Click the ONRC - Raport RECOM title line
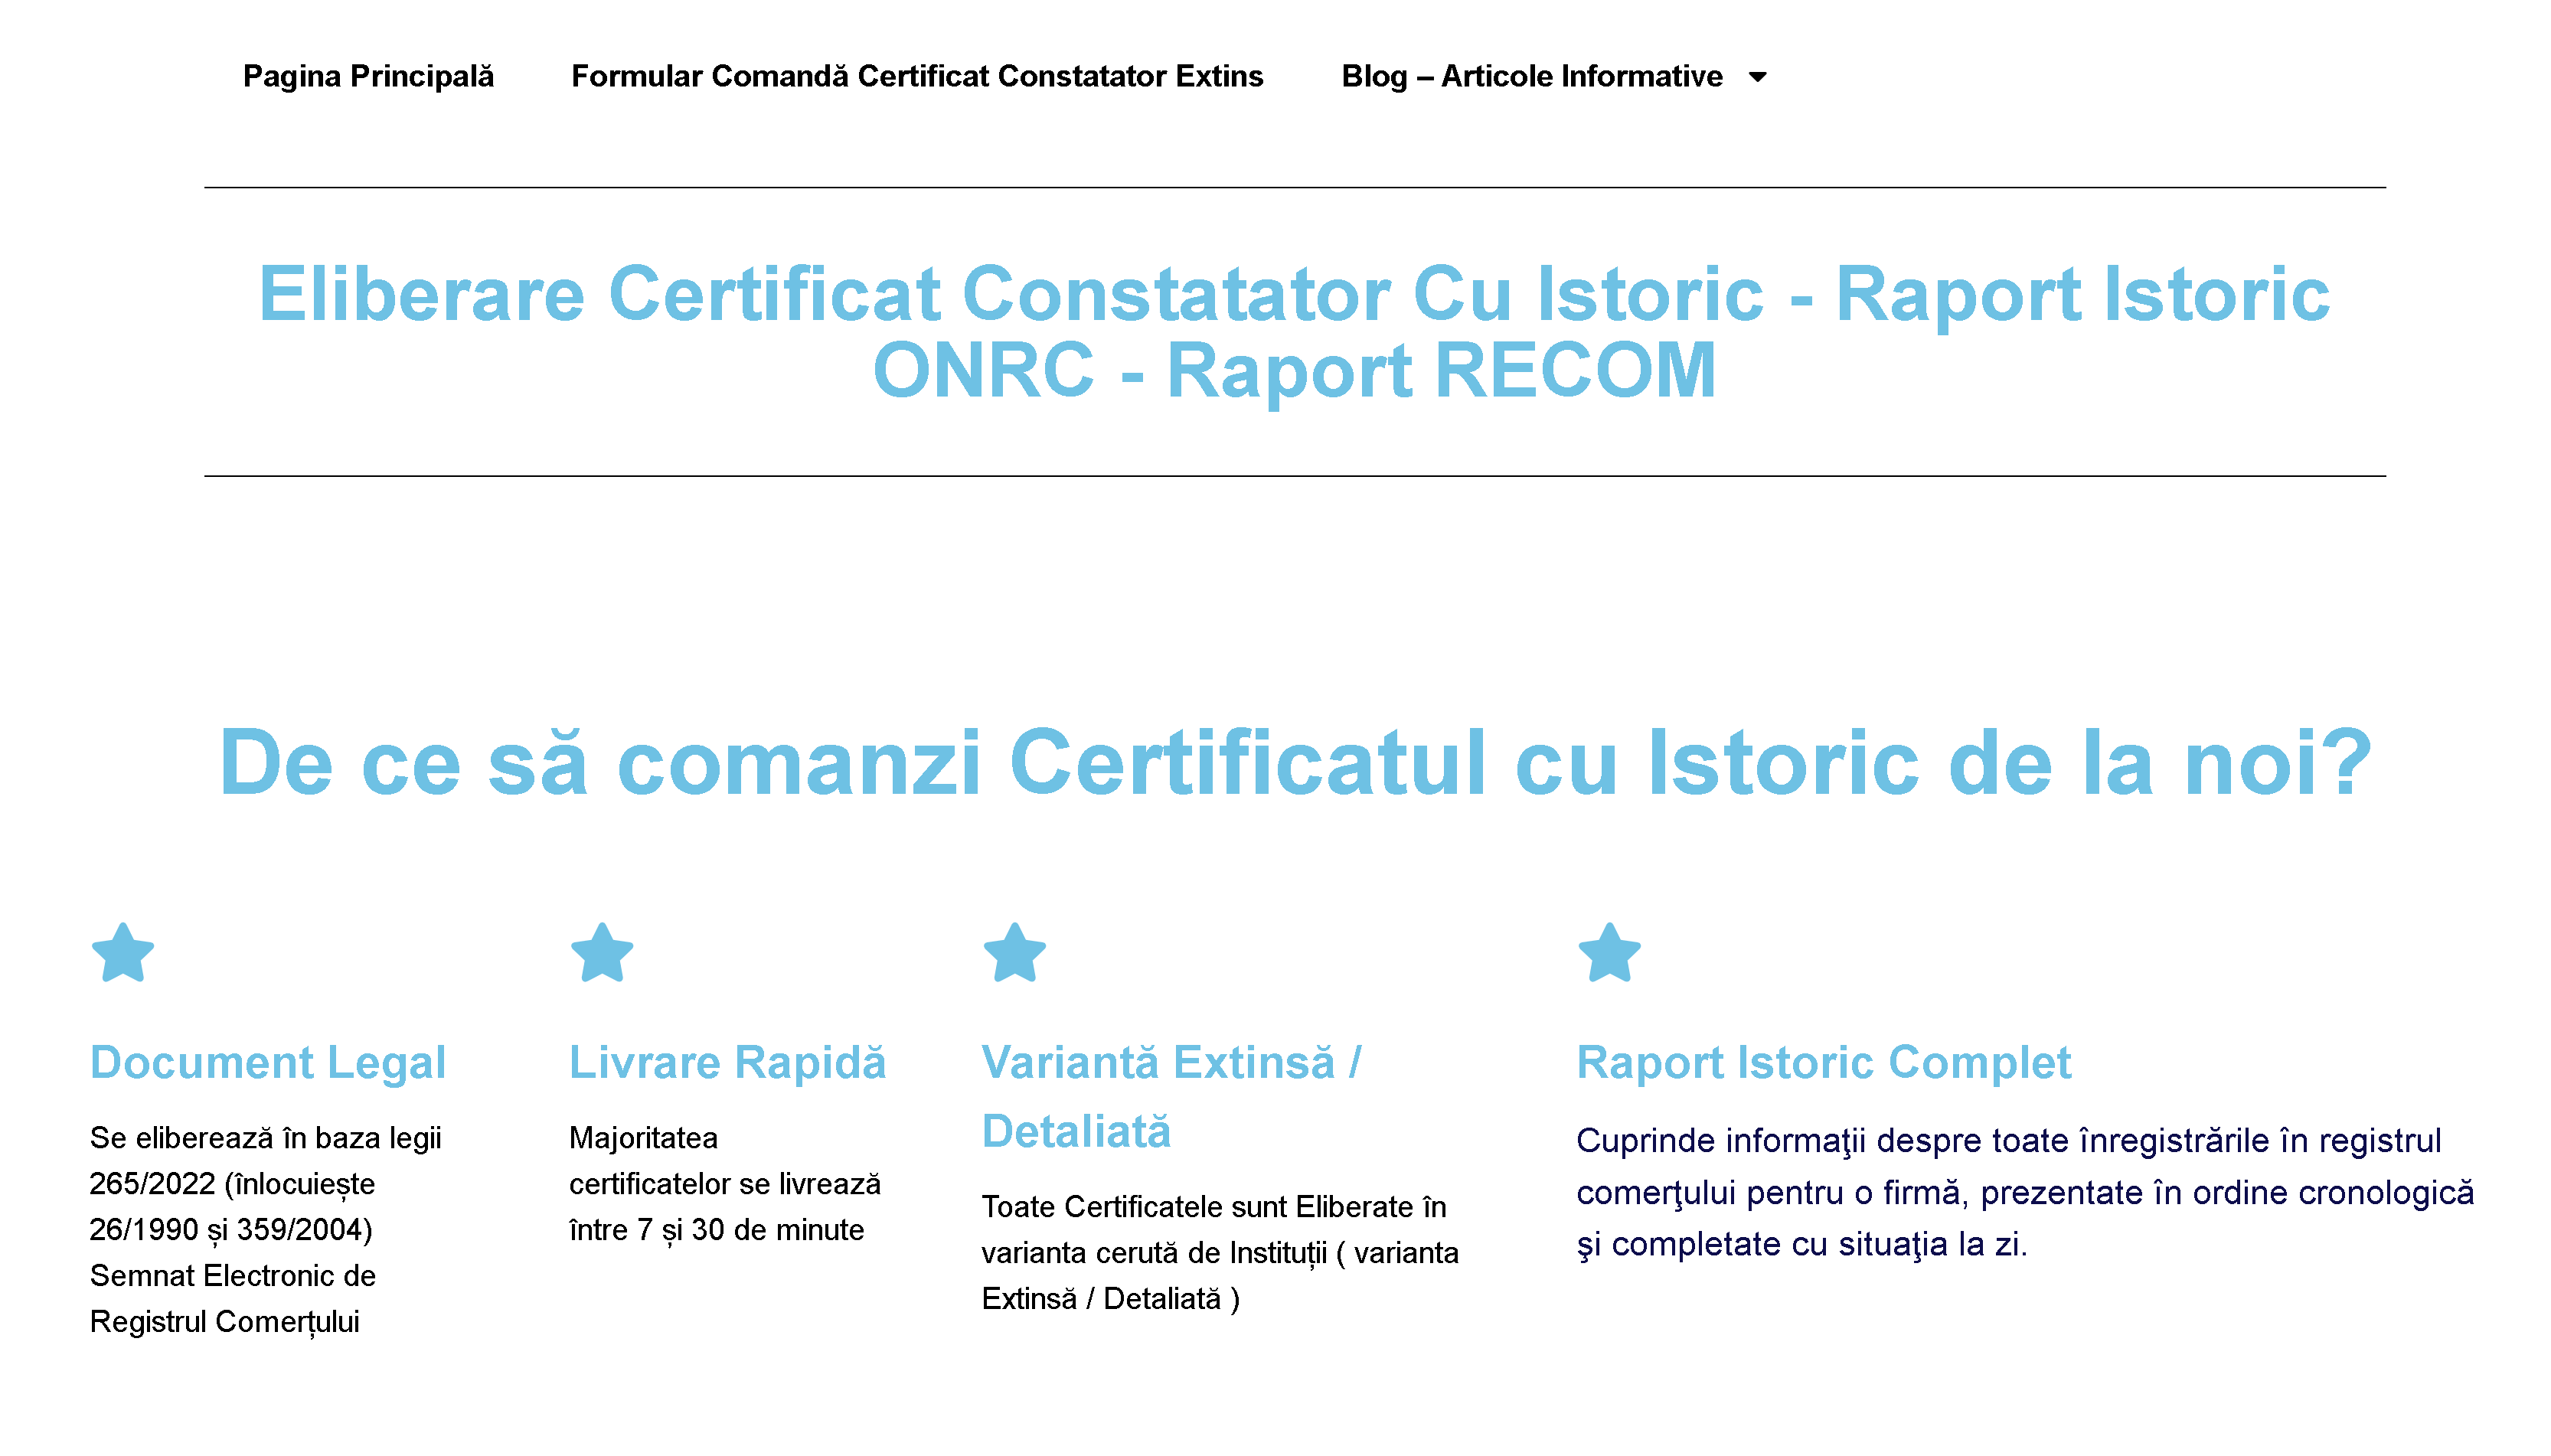 point(1293,371)
